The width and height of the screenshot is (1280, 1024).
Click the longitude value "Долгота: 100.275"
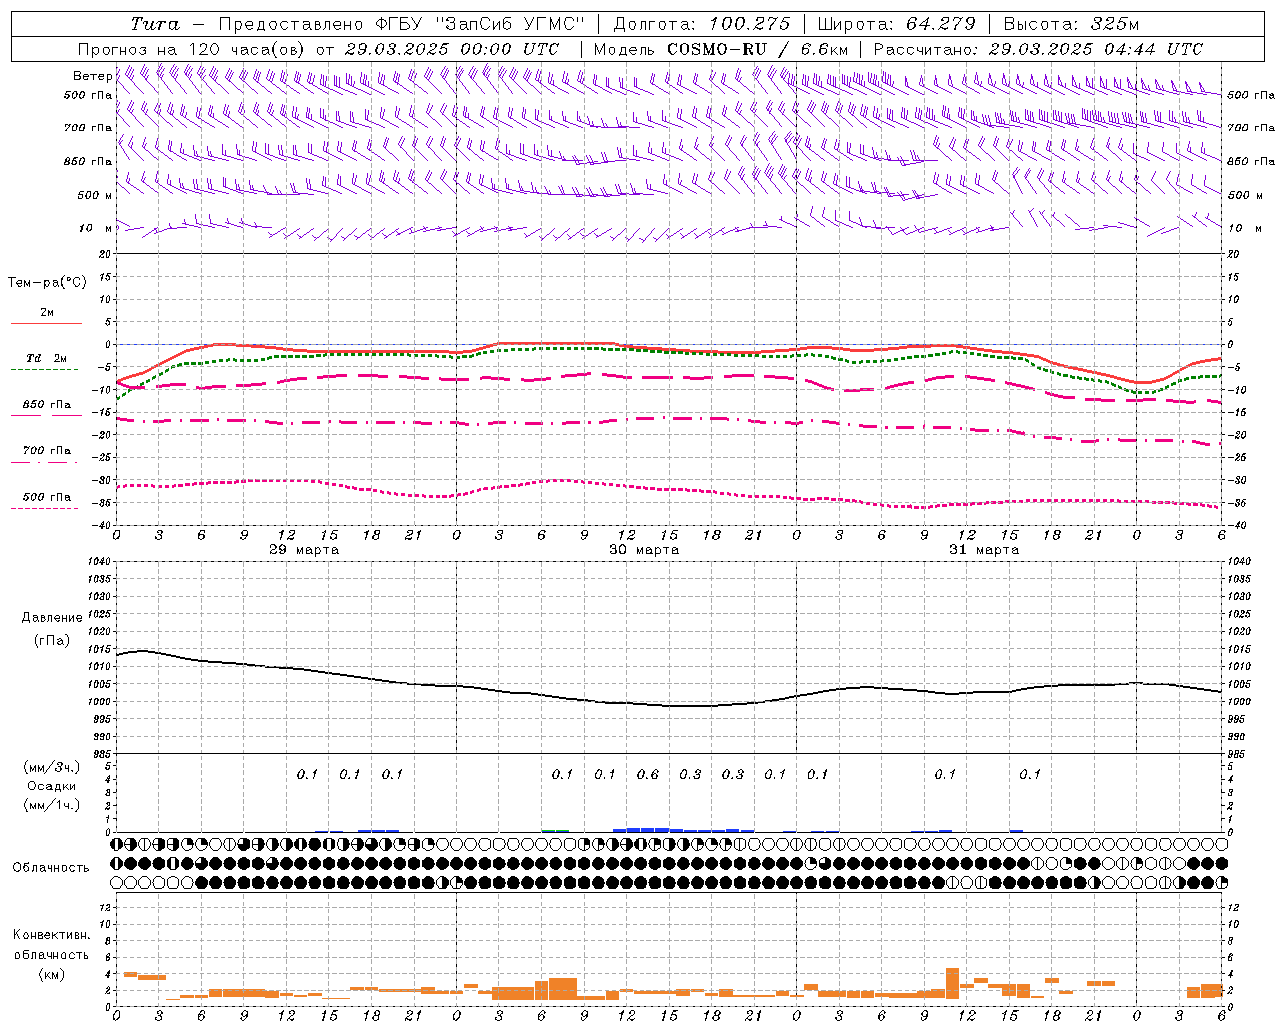[701, 24]
